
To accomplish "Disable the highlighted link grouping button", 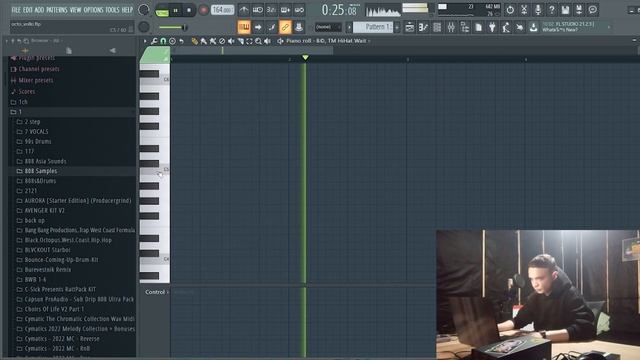I will pyautogui.click(x=285, y=27).
